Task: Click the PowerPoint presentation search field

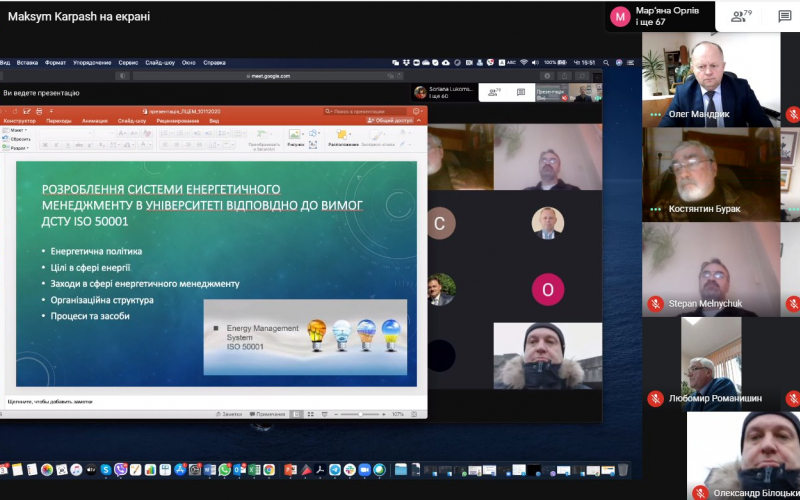Action: coord(365,111)
